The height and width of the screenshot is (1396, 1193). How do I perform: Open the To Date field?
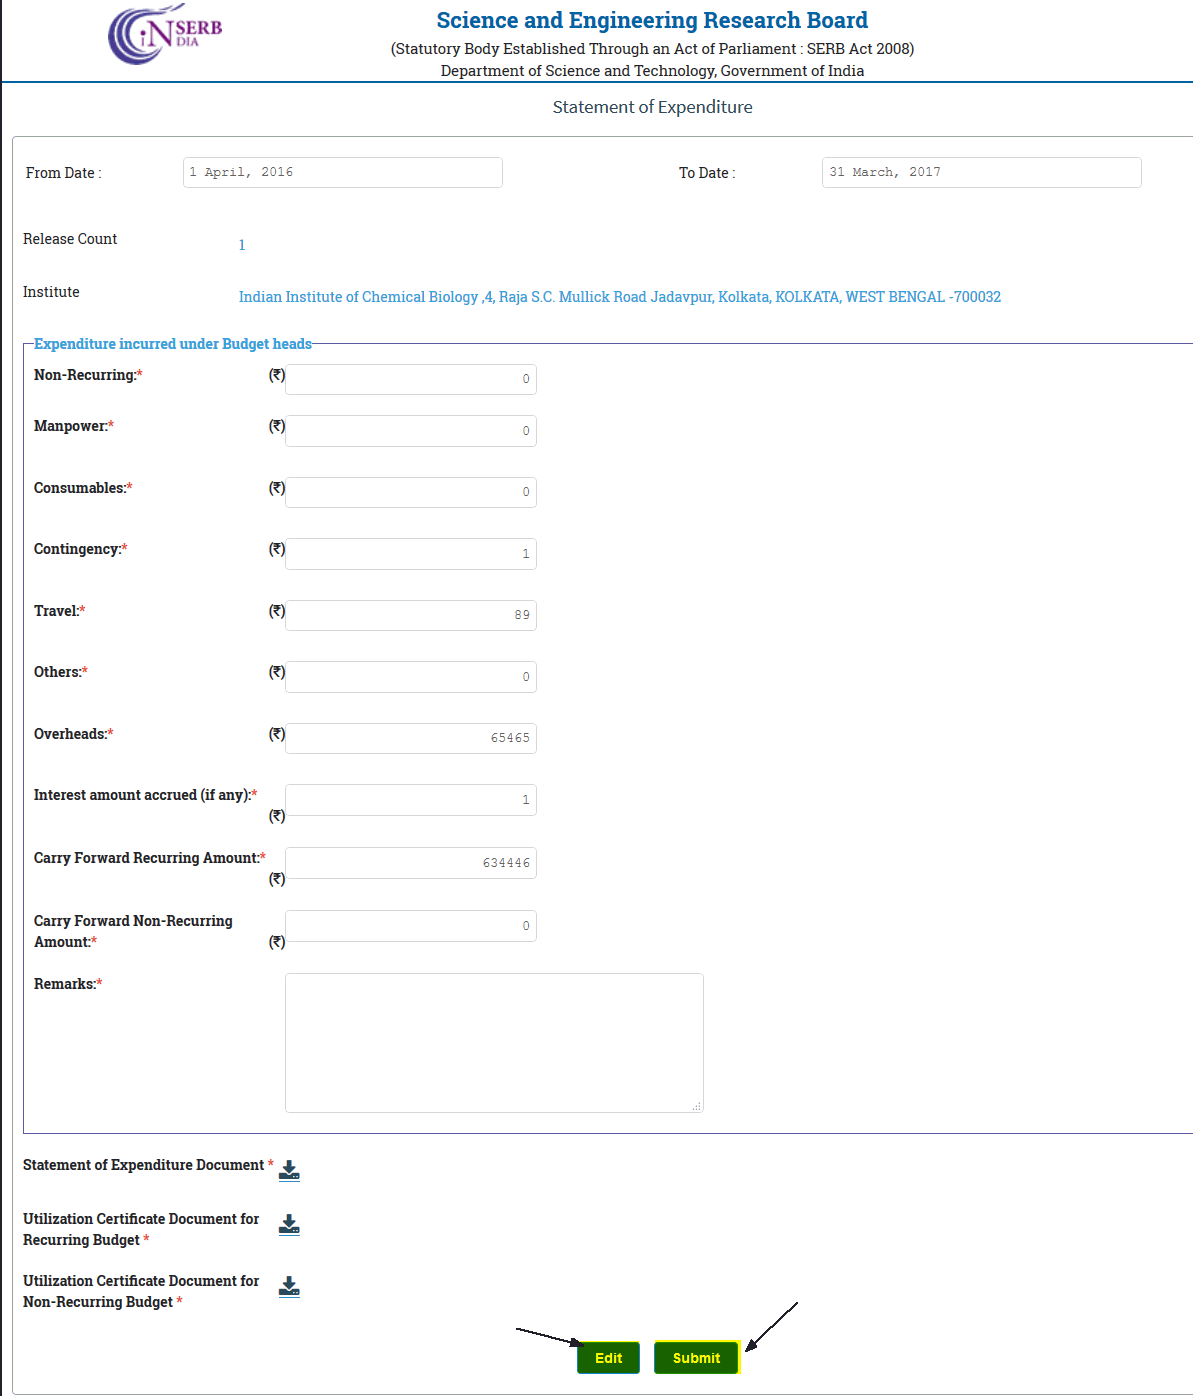pyautogui.click(x=981, y=172)
